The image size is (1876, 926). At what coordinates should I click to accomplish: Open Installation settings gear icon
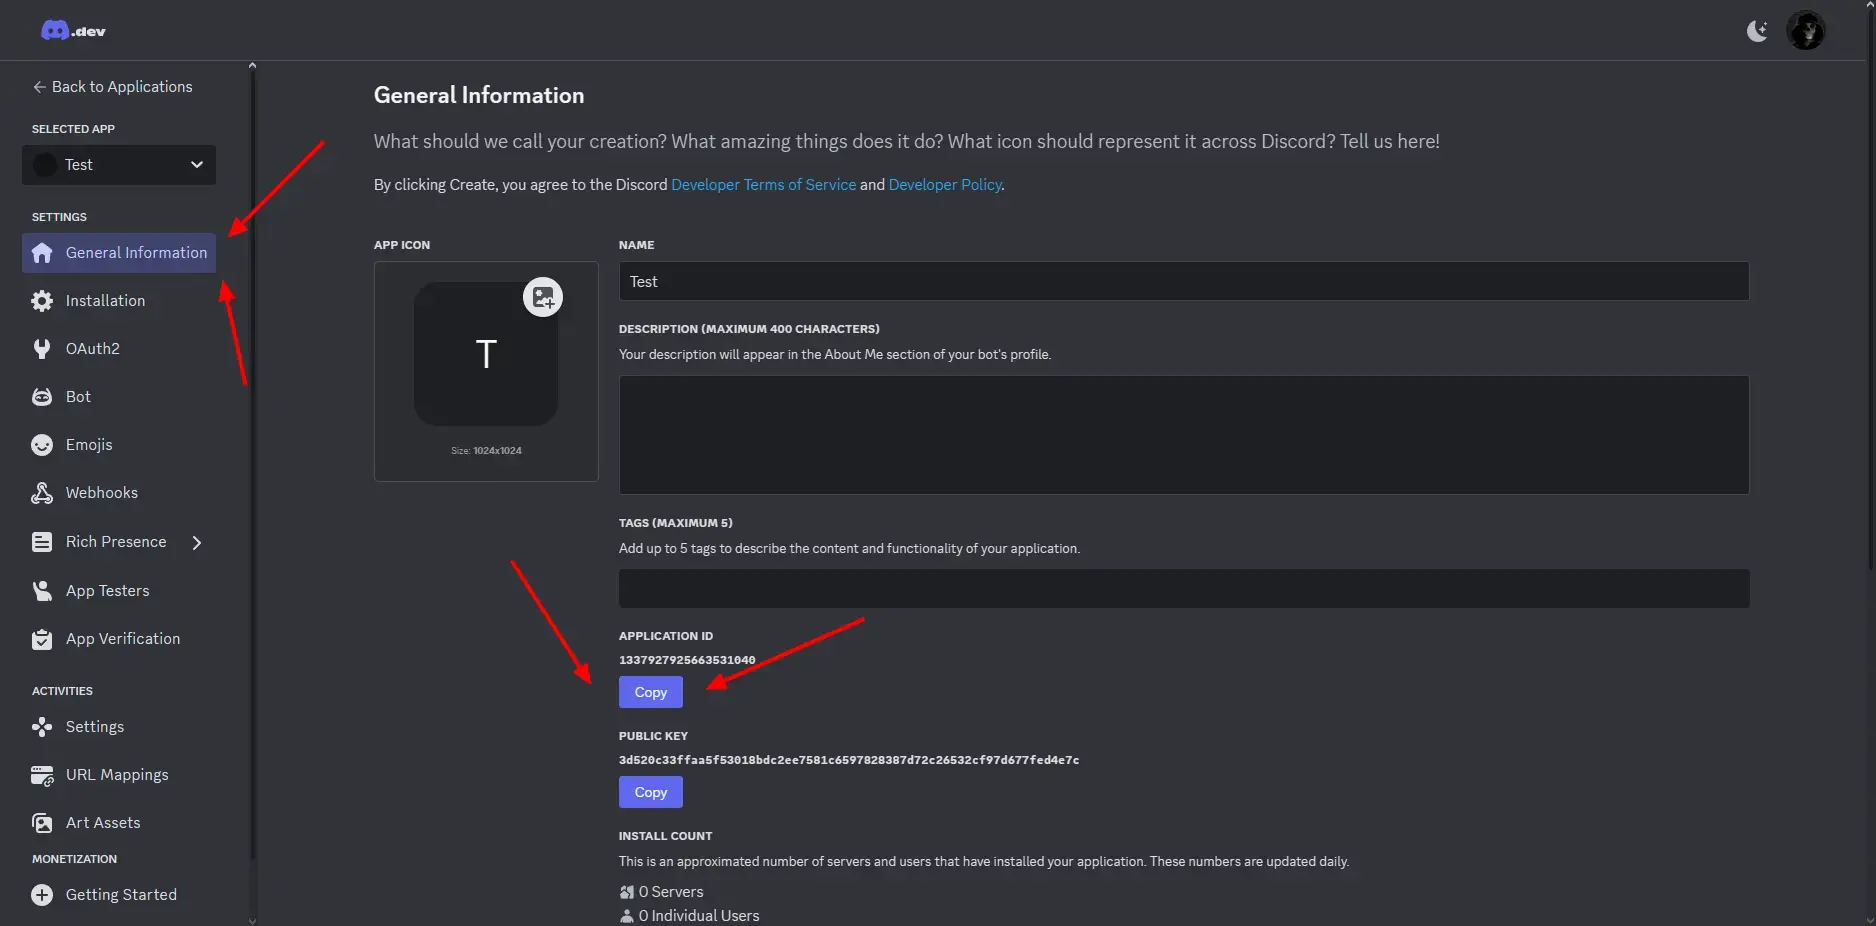(42, 301)
